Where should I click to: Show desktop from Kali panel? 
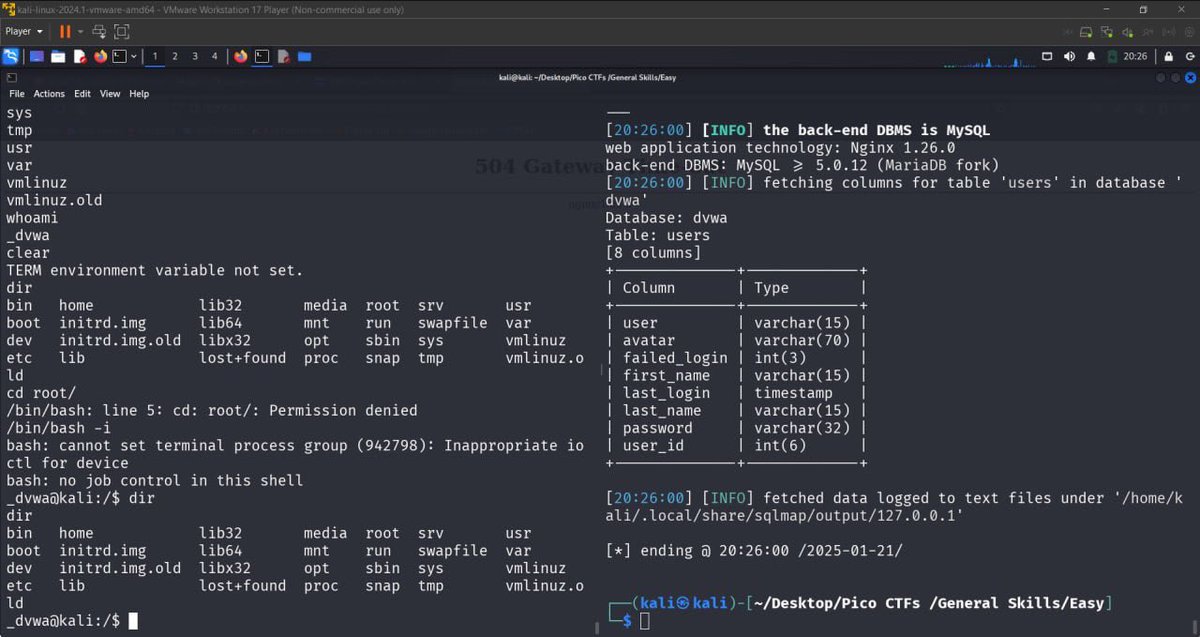click(x=36, y=57)
